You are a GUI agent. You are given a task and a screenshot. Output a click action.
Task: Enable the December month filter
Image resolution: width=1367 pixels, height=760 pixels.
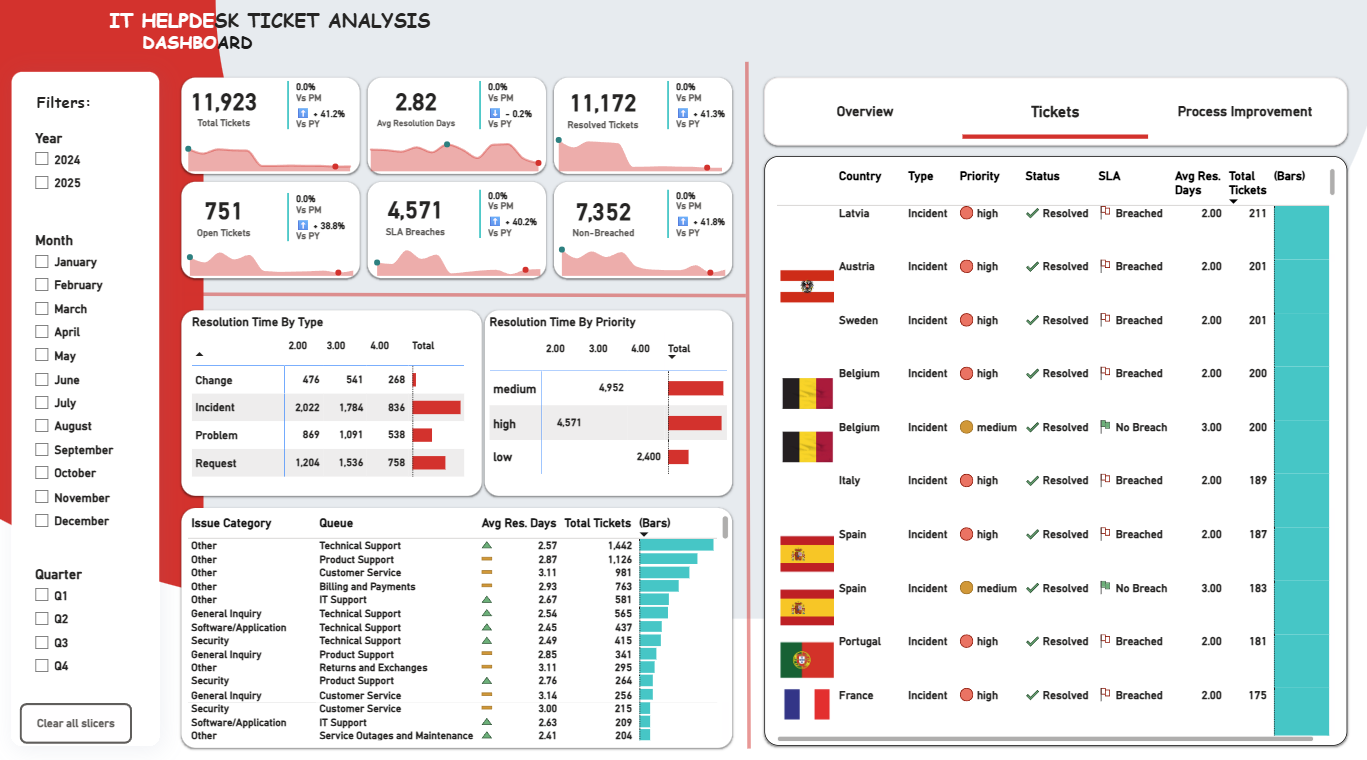coord(42,520)
